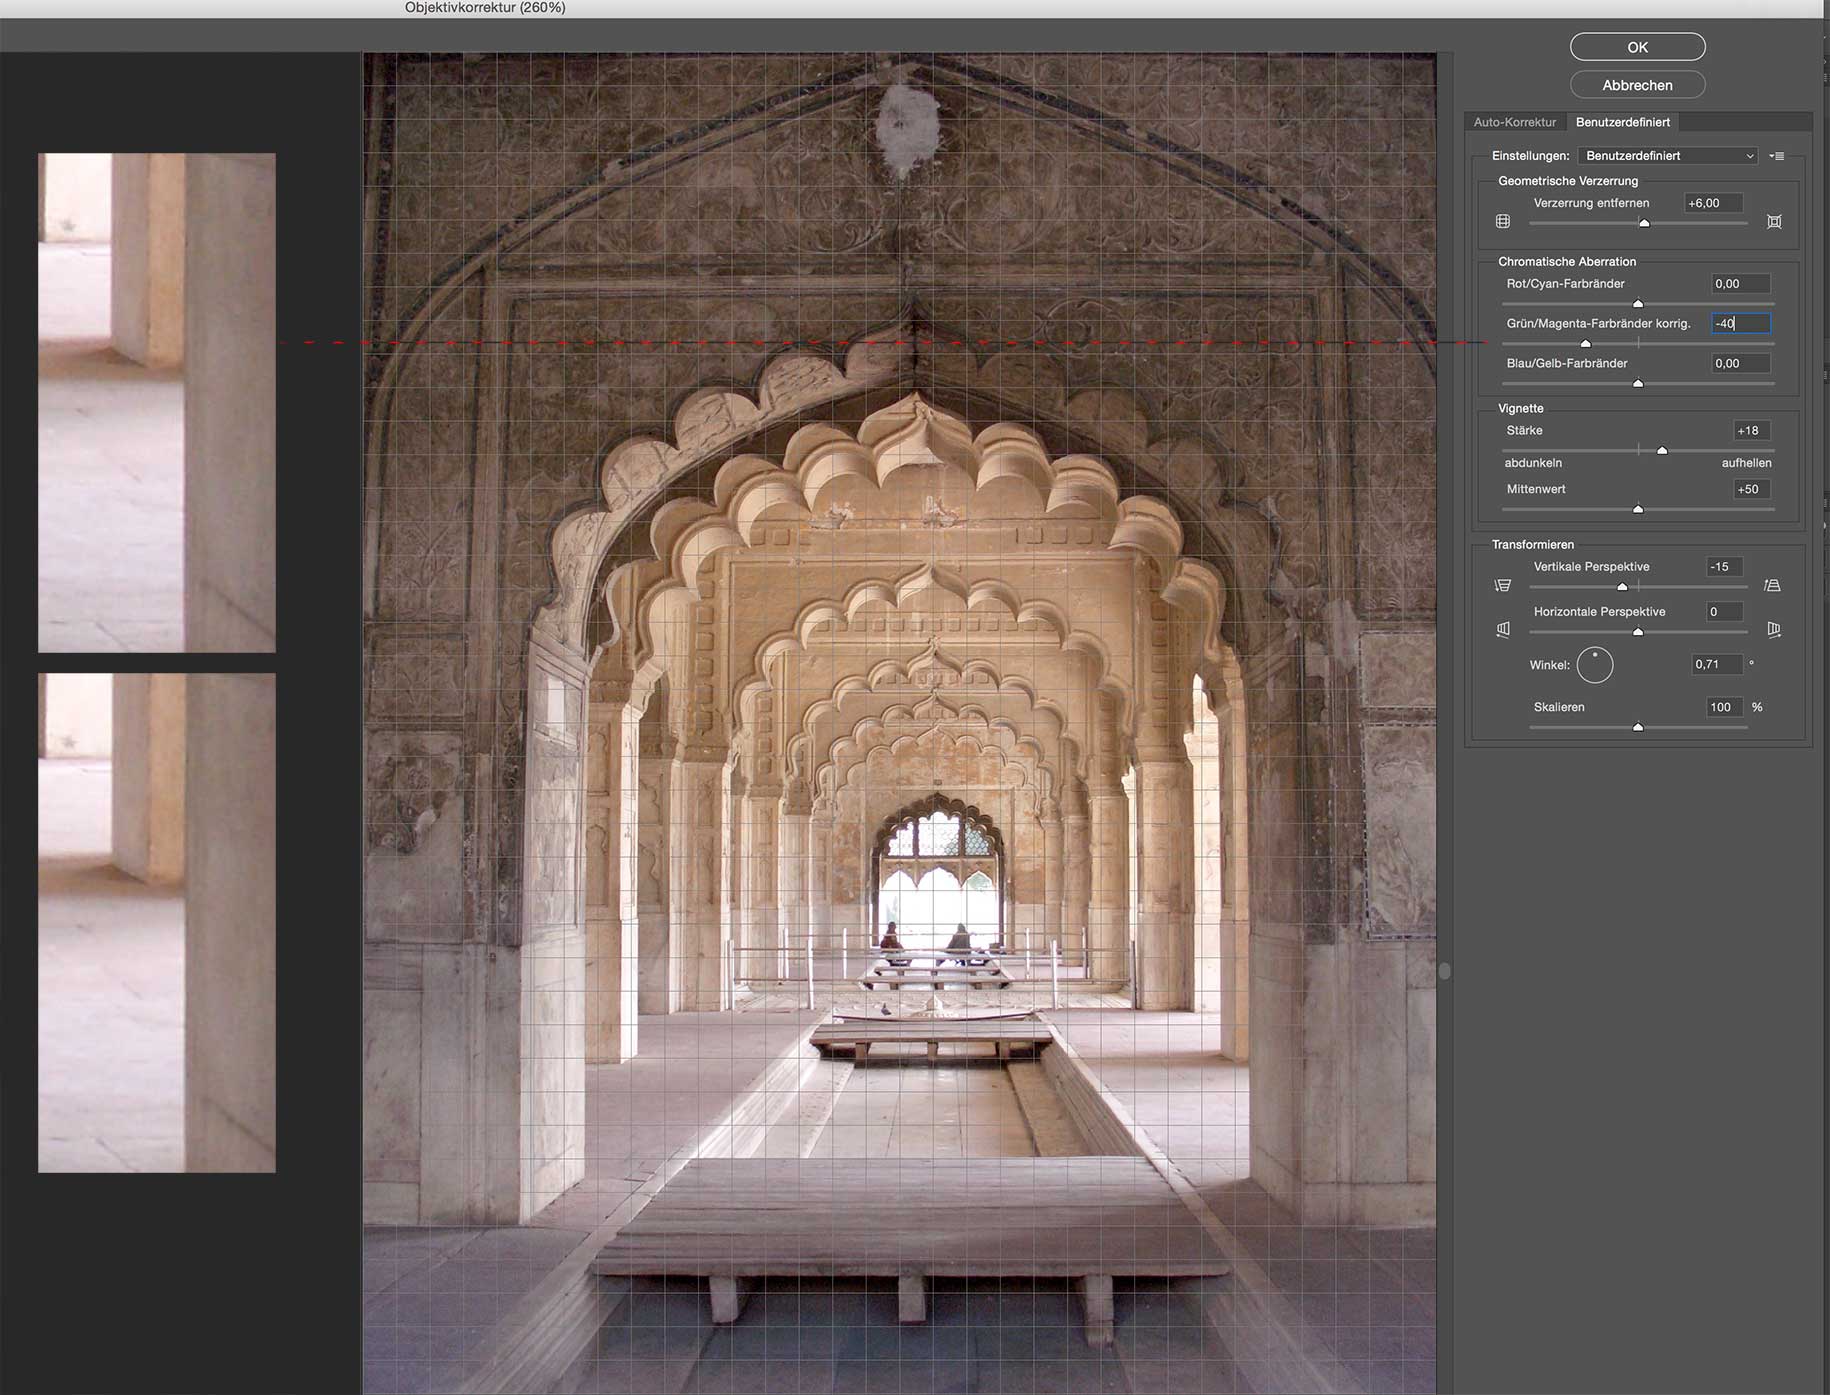
Task: Click the Vertikale Perspektive slider
Action: point(1638,586)
